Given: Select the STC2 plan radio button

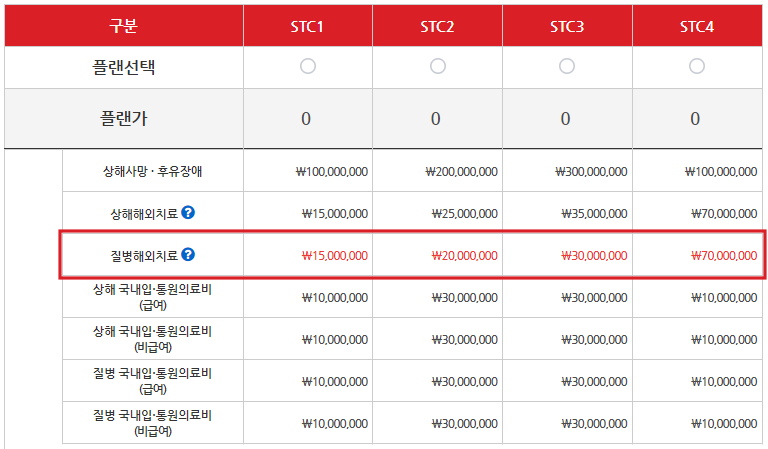Looking at the screenshot, I should point(437,66).
